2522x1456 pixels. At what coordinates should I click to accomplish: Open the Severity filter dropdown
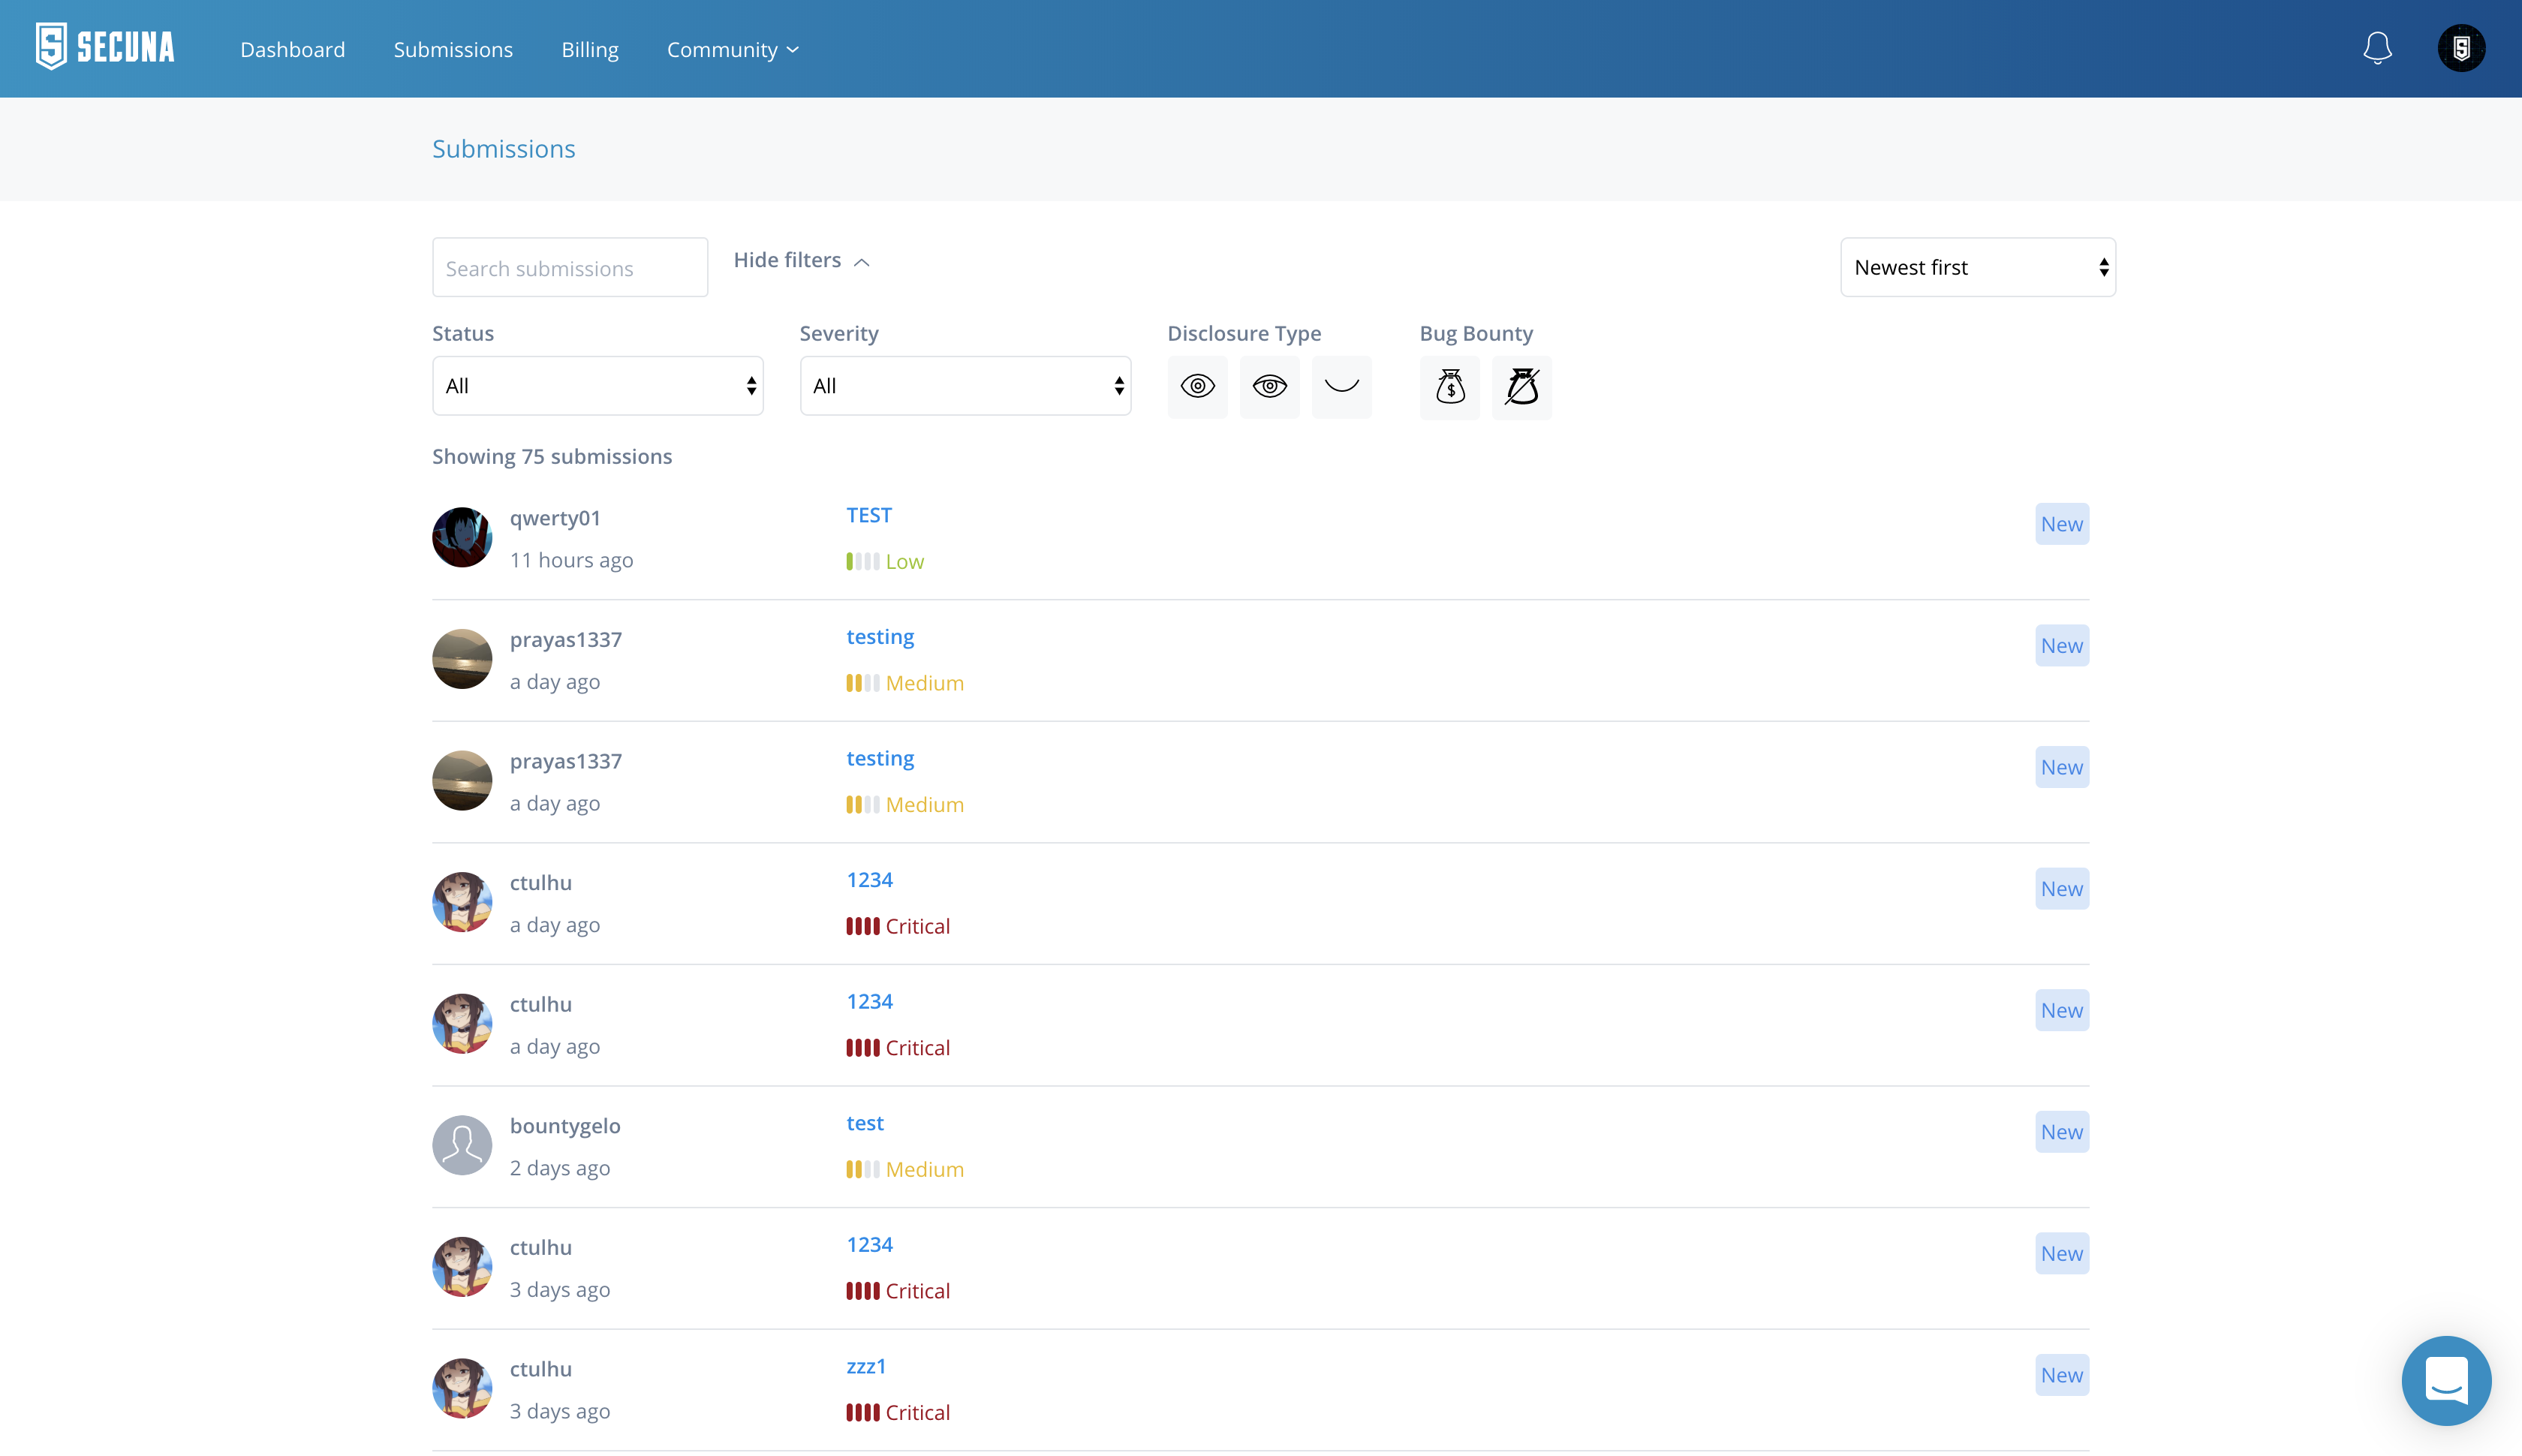[x=965, y=386]
